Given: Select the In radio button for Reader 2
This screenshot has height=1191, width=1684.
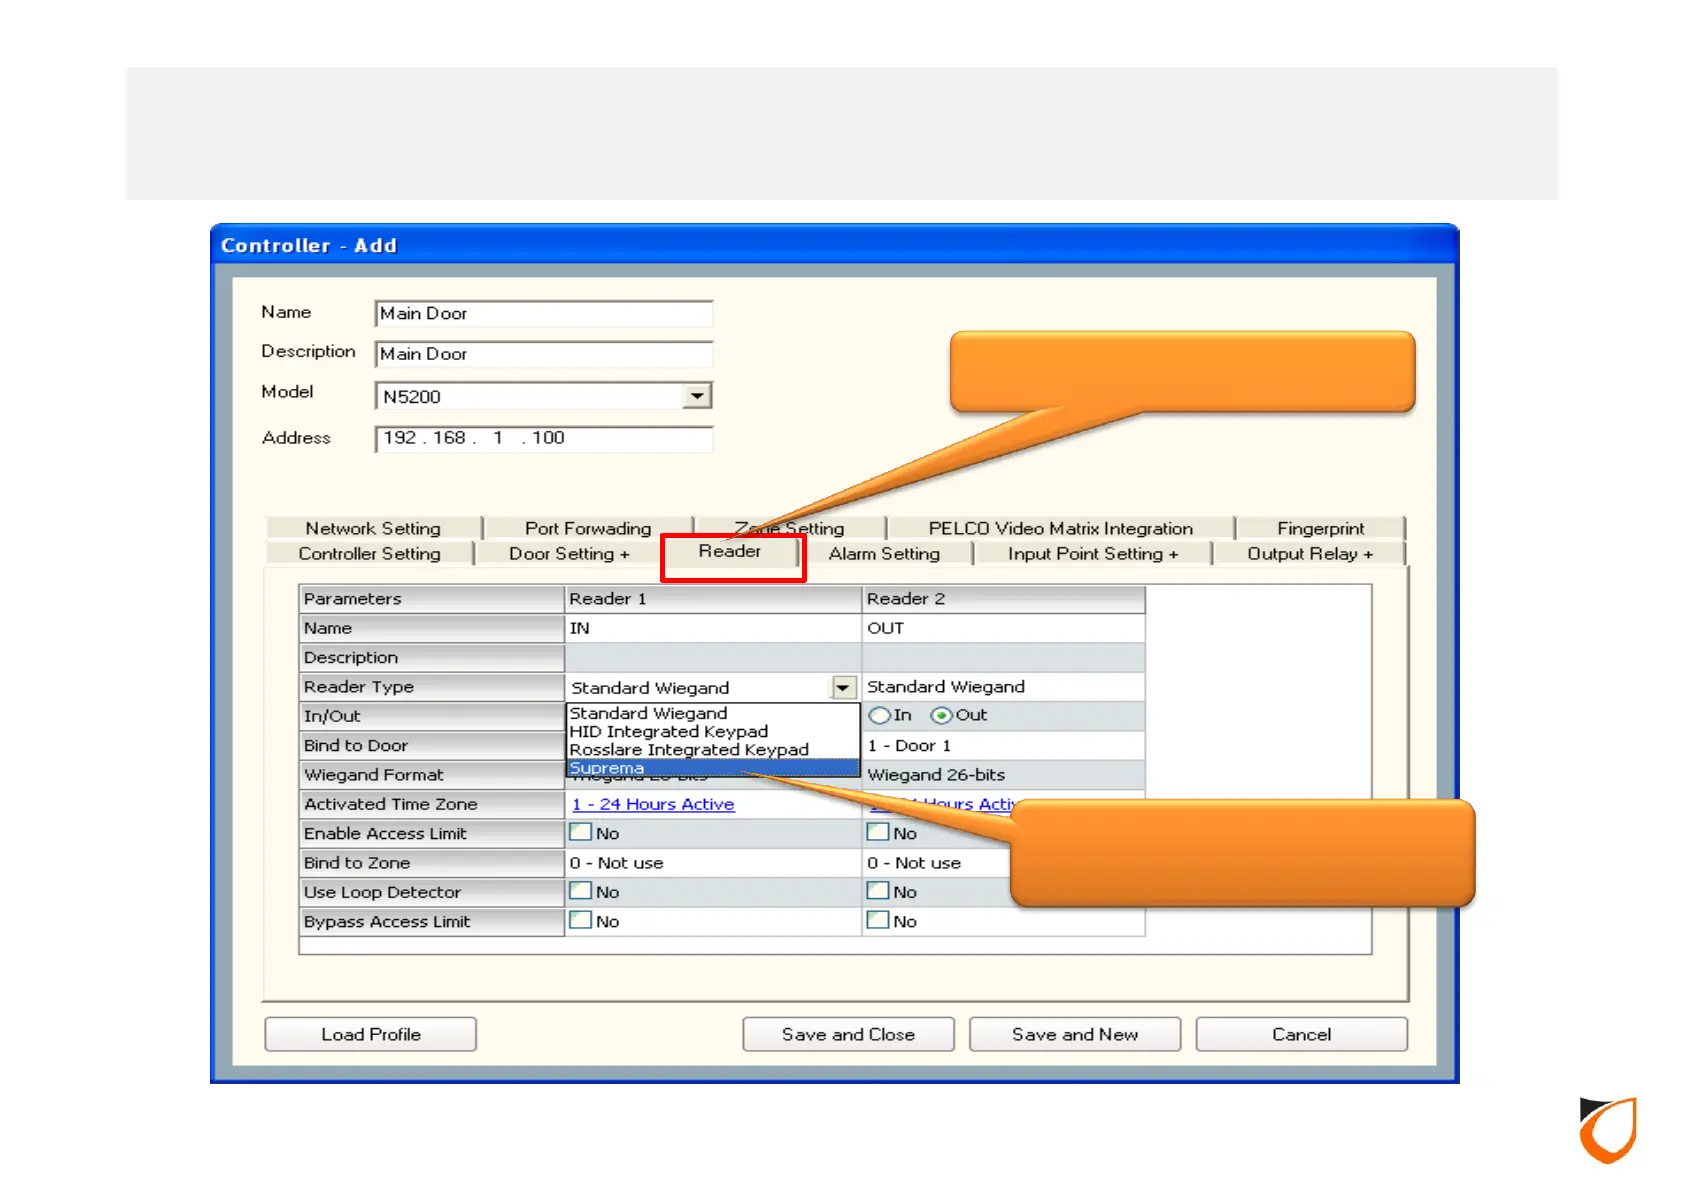Looking at the screenshot, I should click(x=879, y=715).
